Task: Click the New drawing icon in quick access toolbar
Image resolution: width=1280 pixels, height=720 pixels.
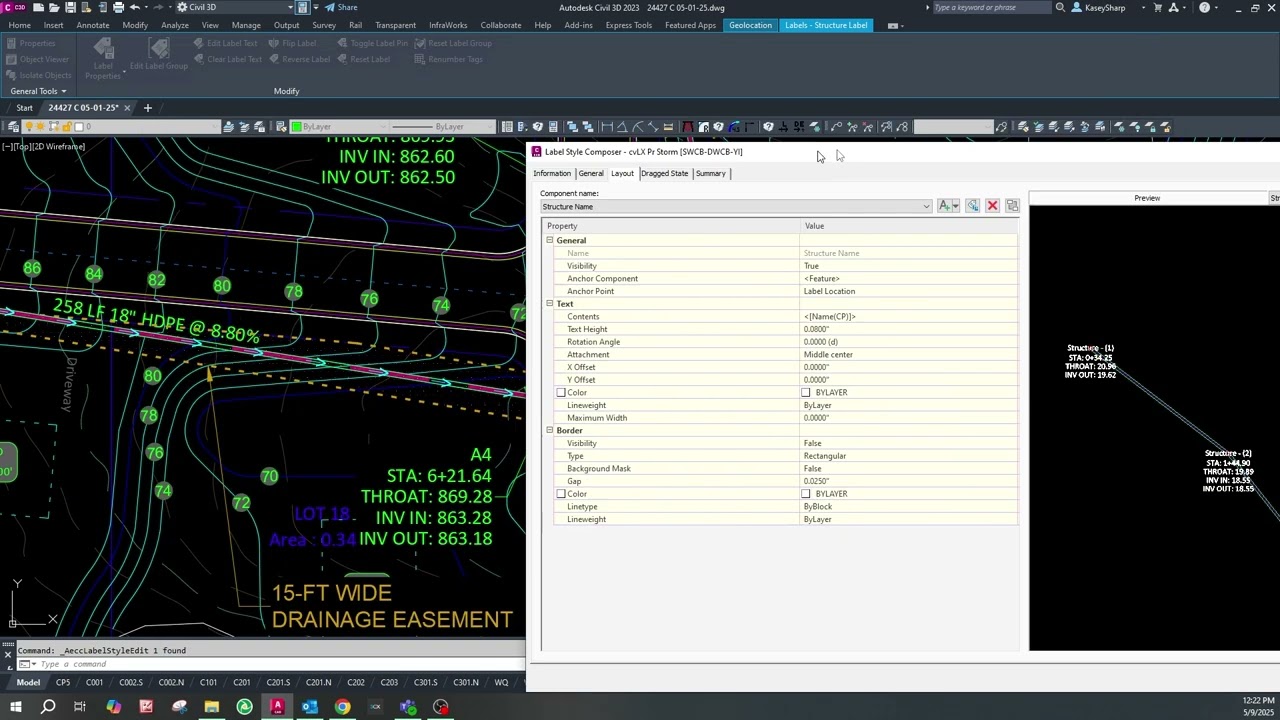Action: click(x=41, y=7)
